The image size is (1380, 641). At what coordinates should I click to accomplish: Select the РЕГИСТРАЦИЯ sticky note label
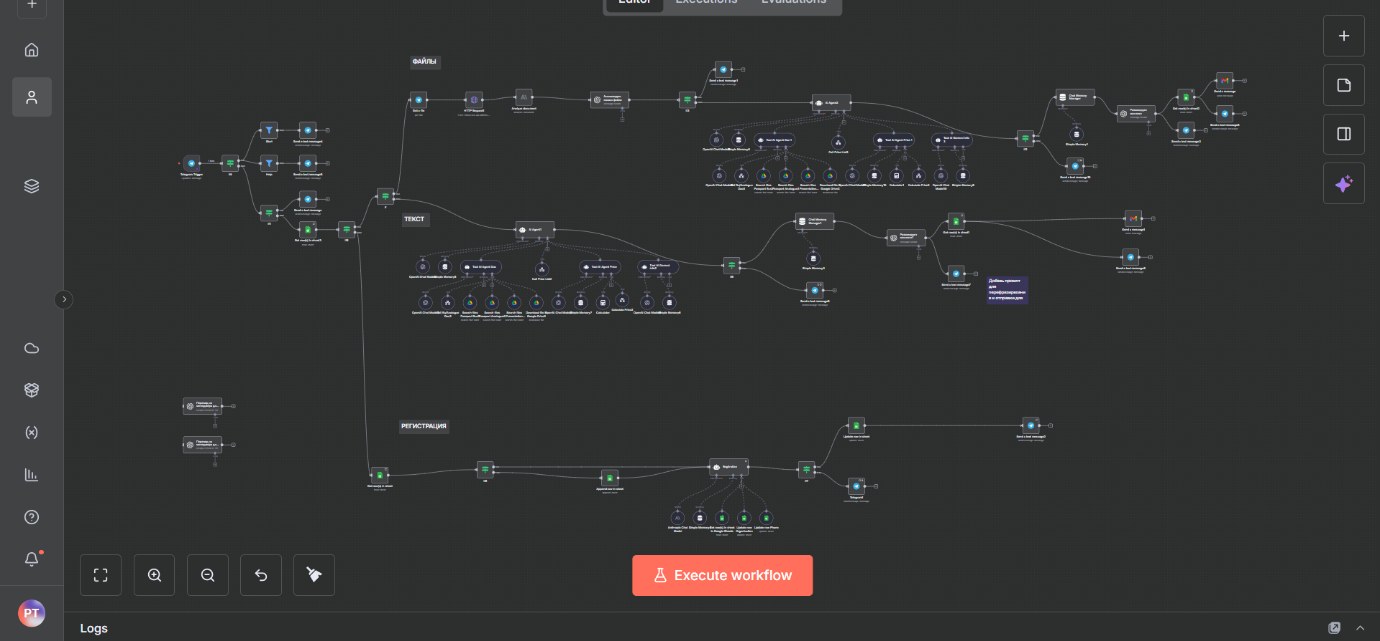424,426
